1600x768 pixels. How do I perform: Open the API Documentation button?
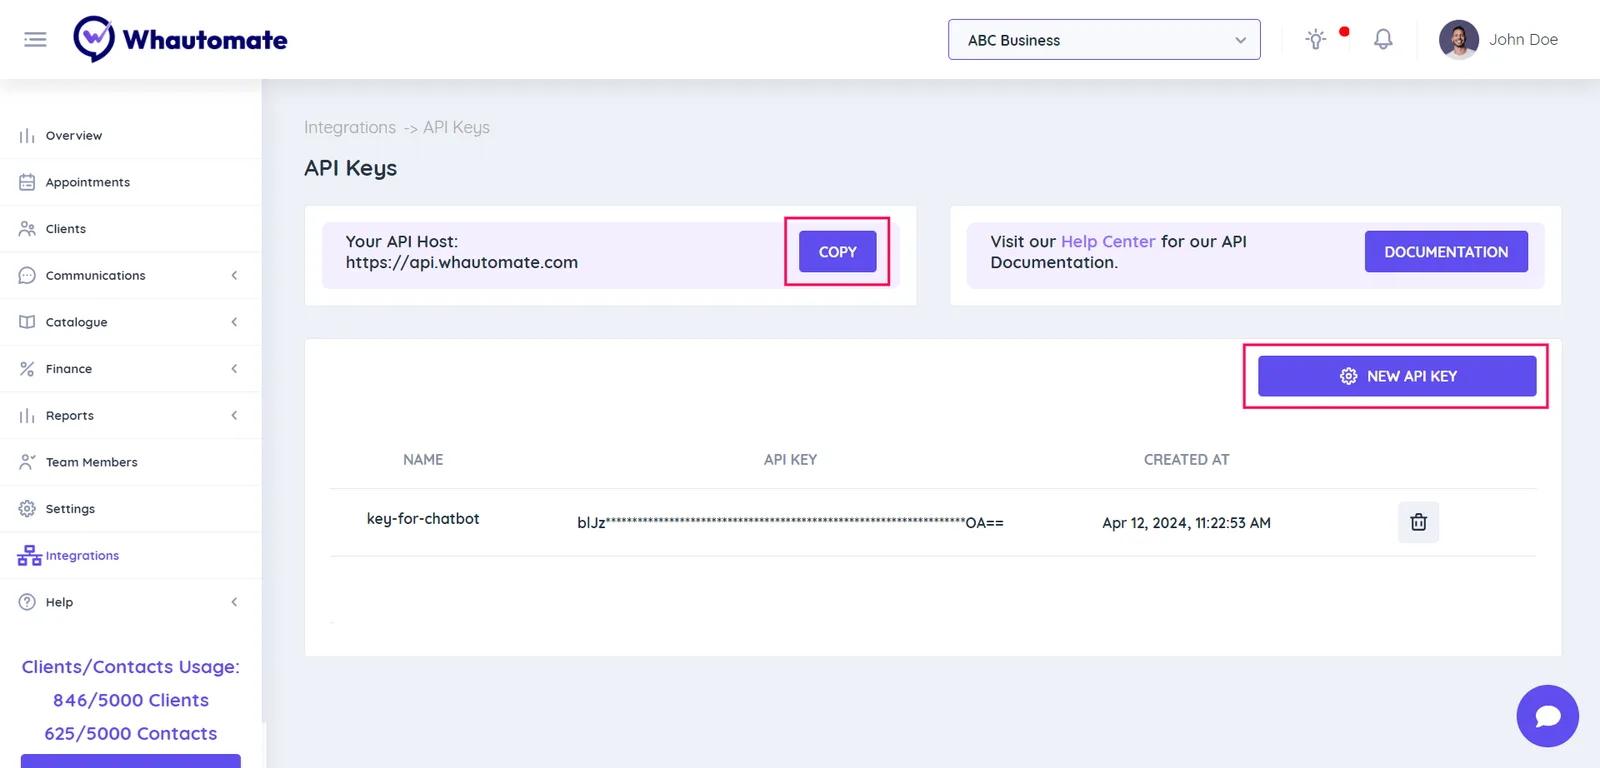(1446, 252)
